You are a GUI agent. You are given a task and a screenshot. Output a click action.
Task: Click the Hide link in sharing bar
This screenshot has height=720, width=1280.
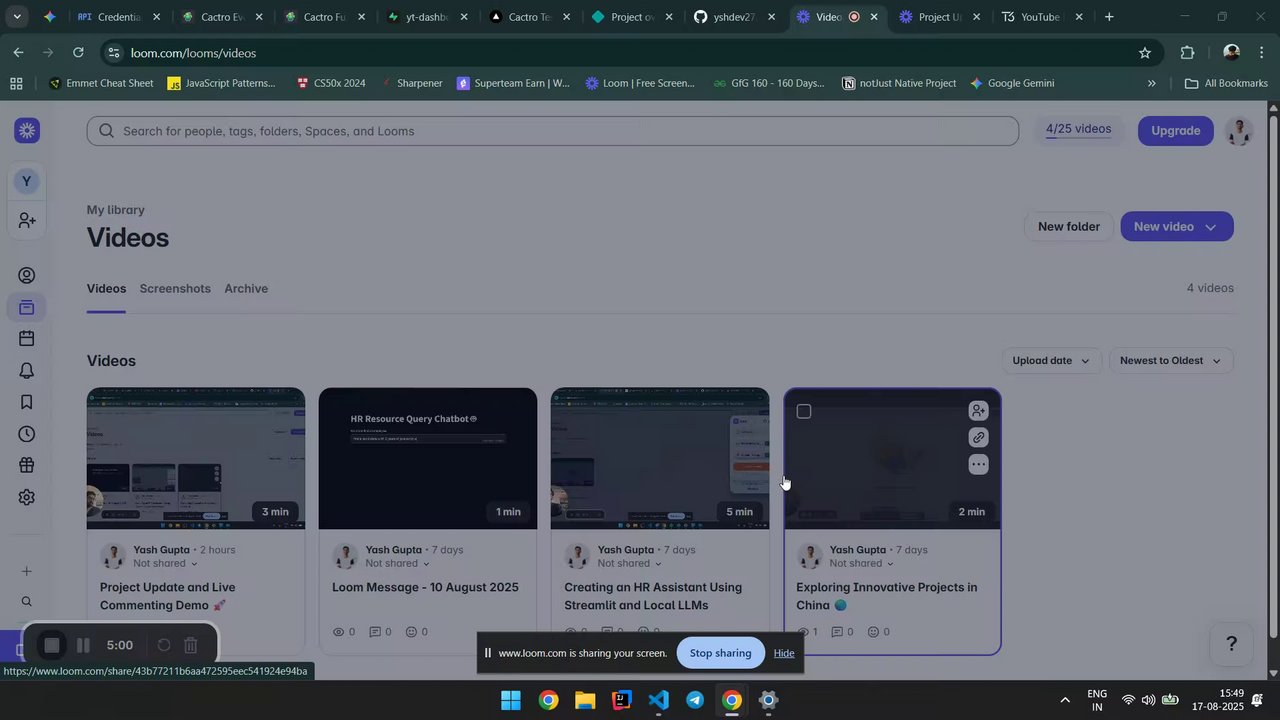pyautogui.click(x=784, y=653)
